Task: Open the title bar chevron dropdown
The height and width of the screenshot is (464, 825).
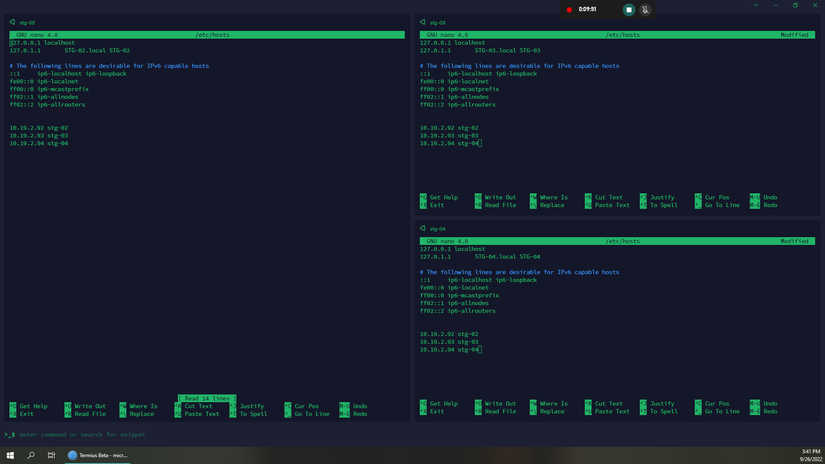Action: coord(756,5)
